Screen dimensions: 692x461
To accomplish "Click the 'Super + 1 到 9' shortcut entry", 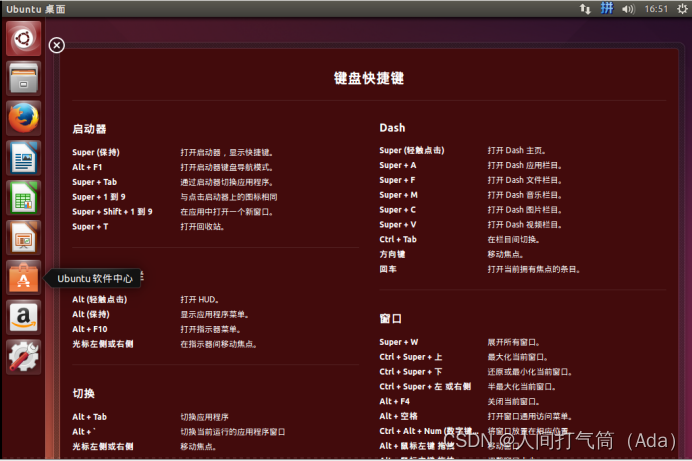I will pyautogui.click(x=99, y=197).
